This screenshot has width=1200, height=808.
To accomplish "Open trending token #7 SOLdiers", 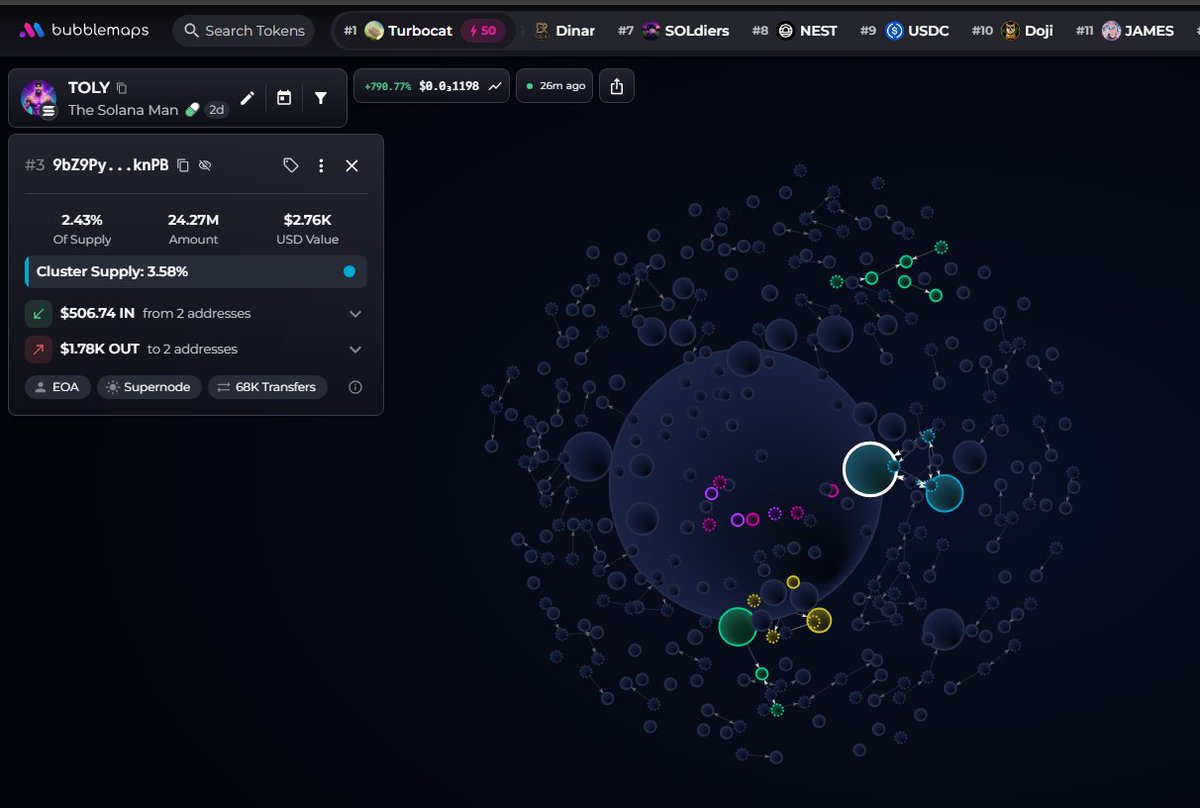I will click(676, 31).
